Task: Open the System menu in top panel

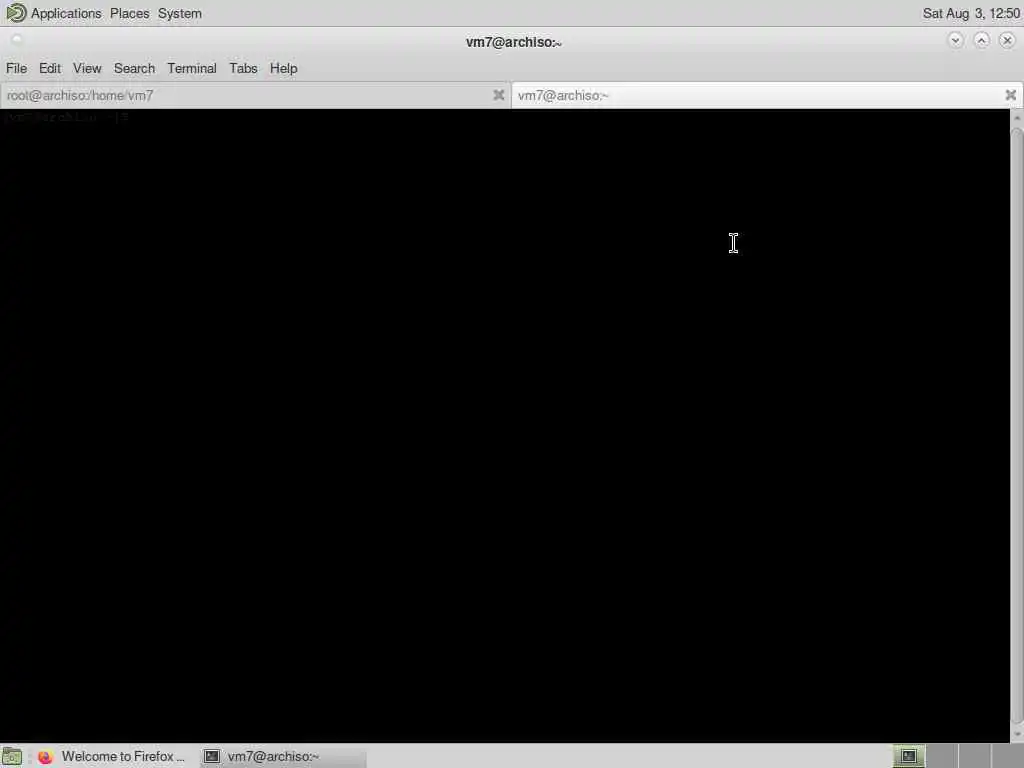Action: point(180,13)
